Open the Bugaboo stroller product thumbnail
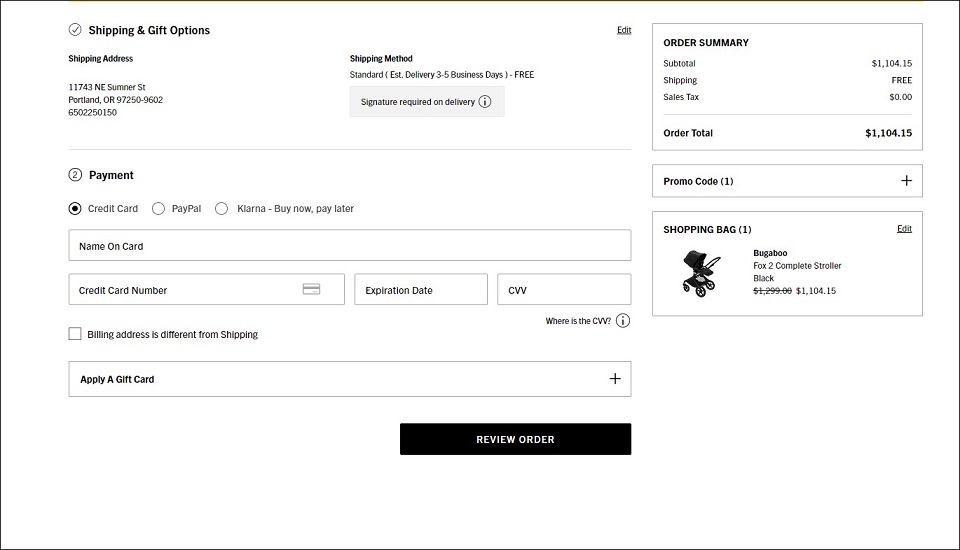Screen dimensions: 960x550 pyautogui.click(x=701, y=273)
